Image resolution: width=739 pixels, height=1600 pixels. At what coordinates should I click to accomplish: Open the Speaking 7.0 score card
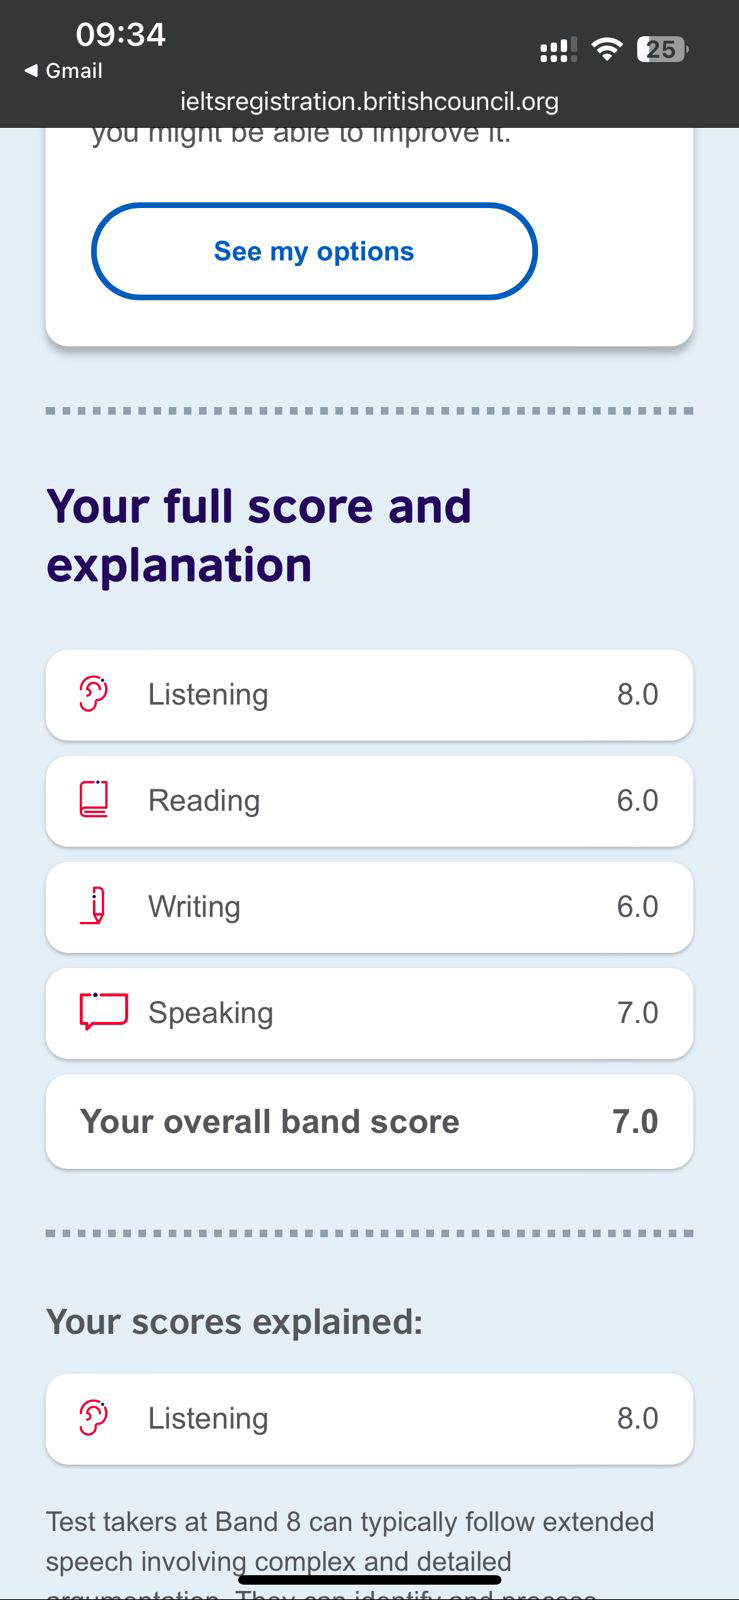[369, 1013]
